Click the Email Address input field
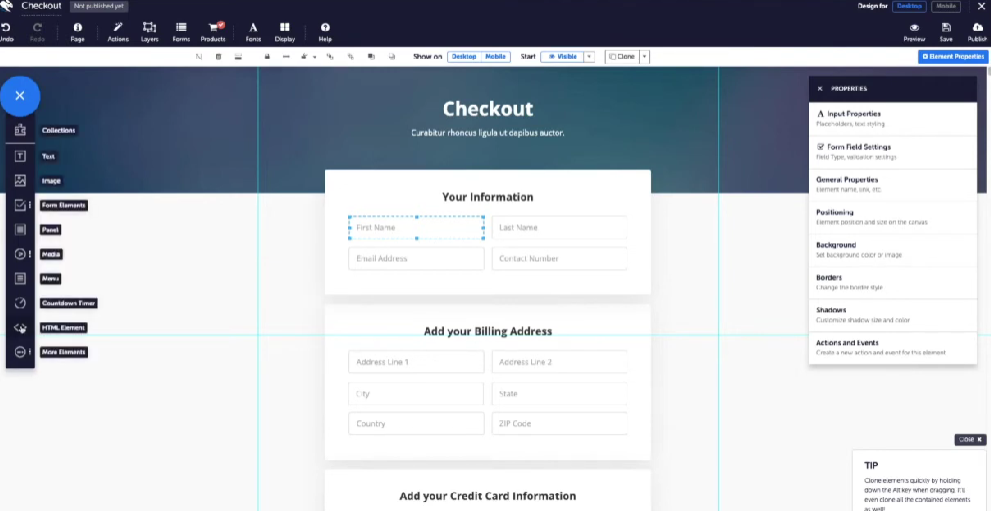Screen dimensions: 991x511 [x=416, y=258]
